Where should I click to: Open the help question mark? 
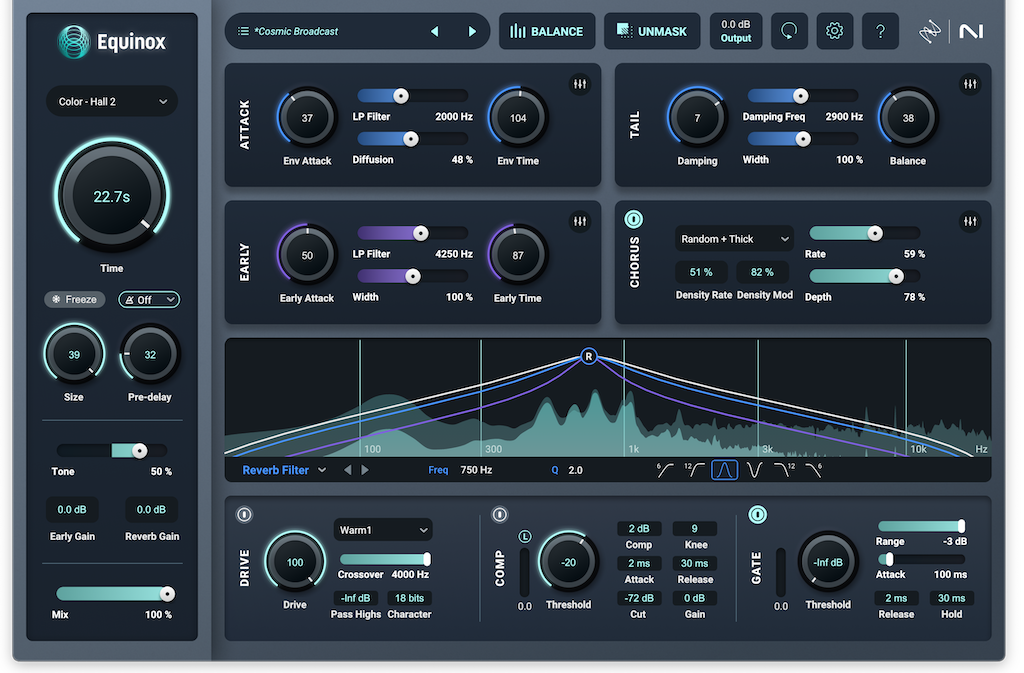[x=880, y=31]
